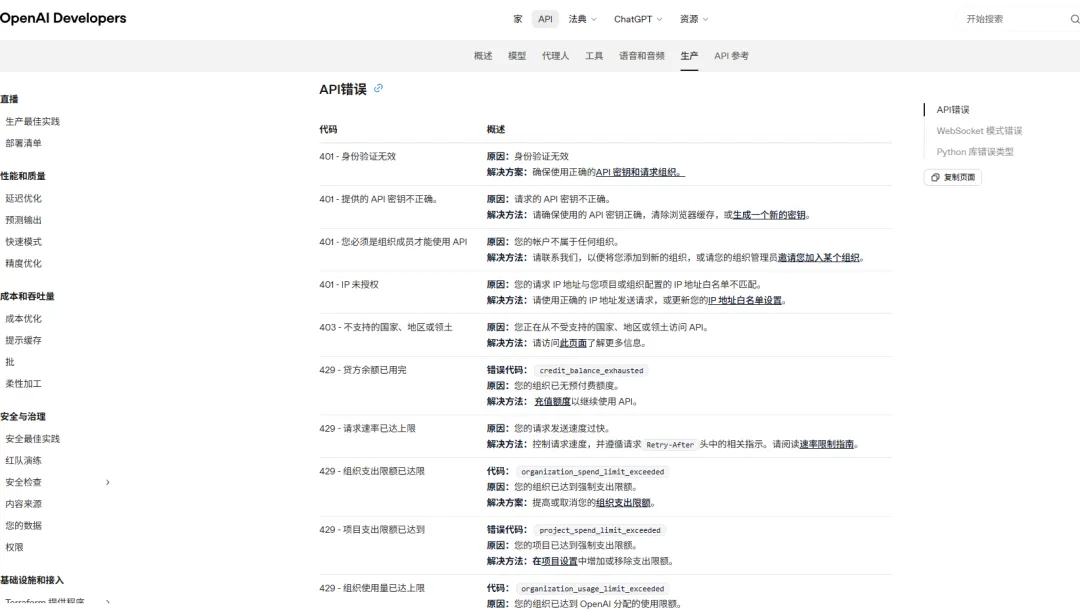Open the 充值额度 link
Image resolution: width=1080 pixels, height=615 pixels.
552,402
